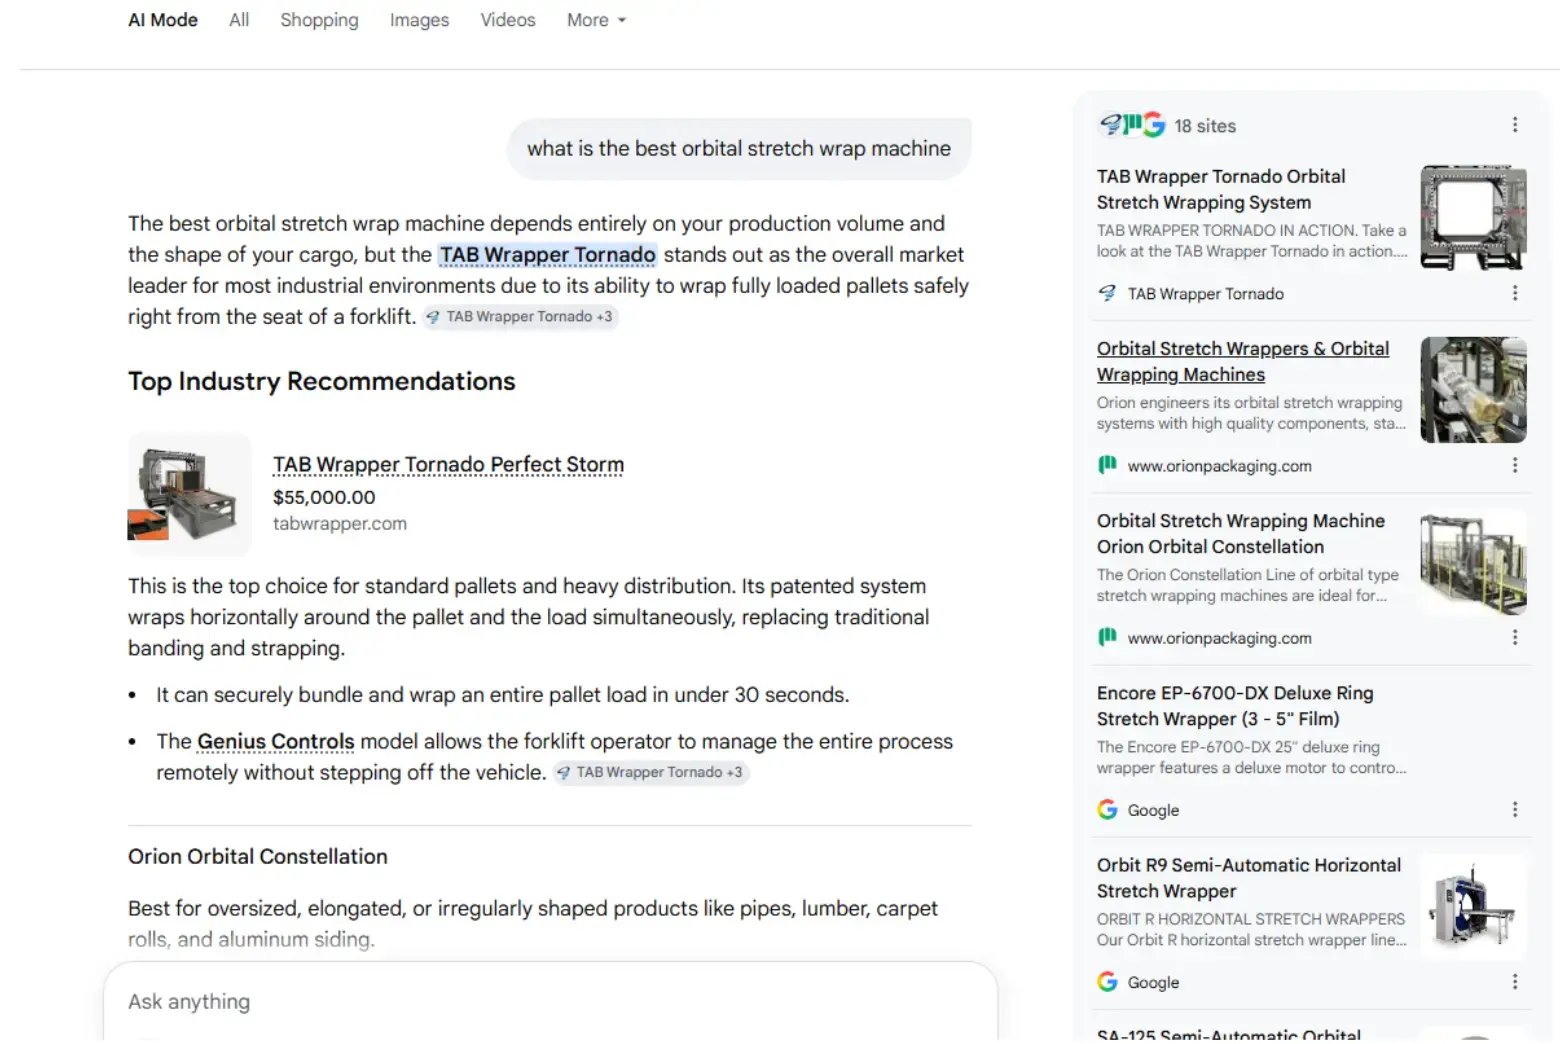This screenshot has height=1044, width=1560.
Task: Click www.orionpackaging.com under Orion Orbital Constellation
Action: click(1220, 638)
